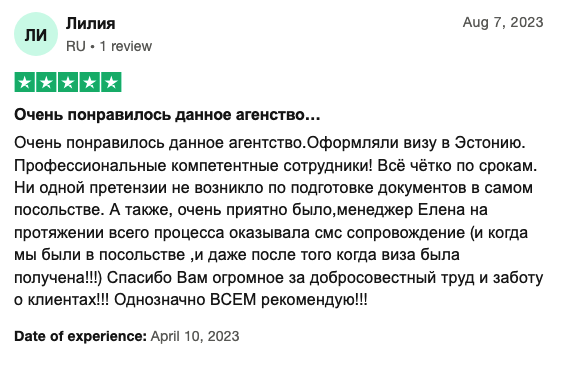Click the second green rating star
This screenshot has width=569, height=367.
pos(46,82)
